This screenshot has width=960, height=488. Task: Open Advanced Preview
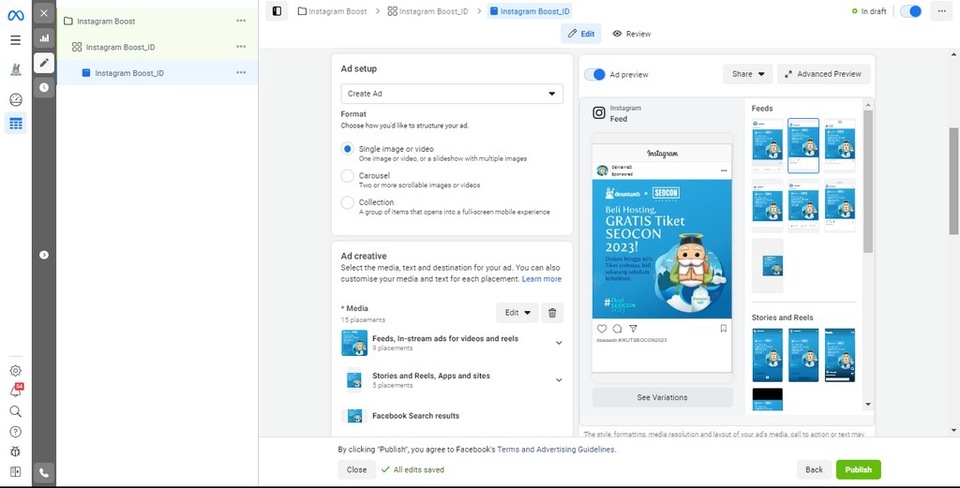coord(823,74)
